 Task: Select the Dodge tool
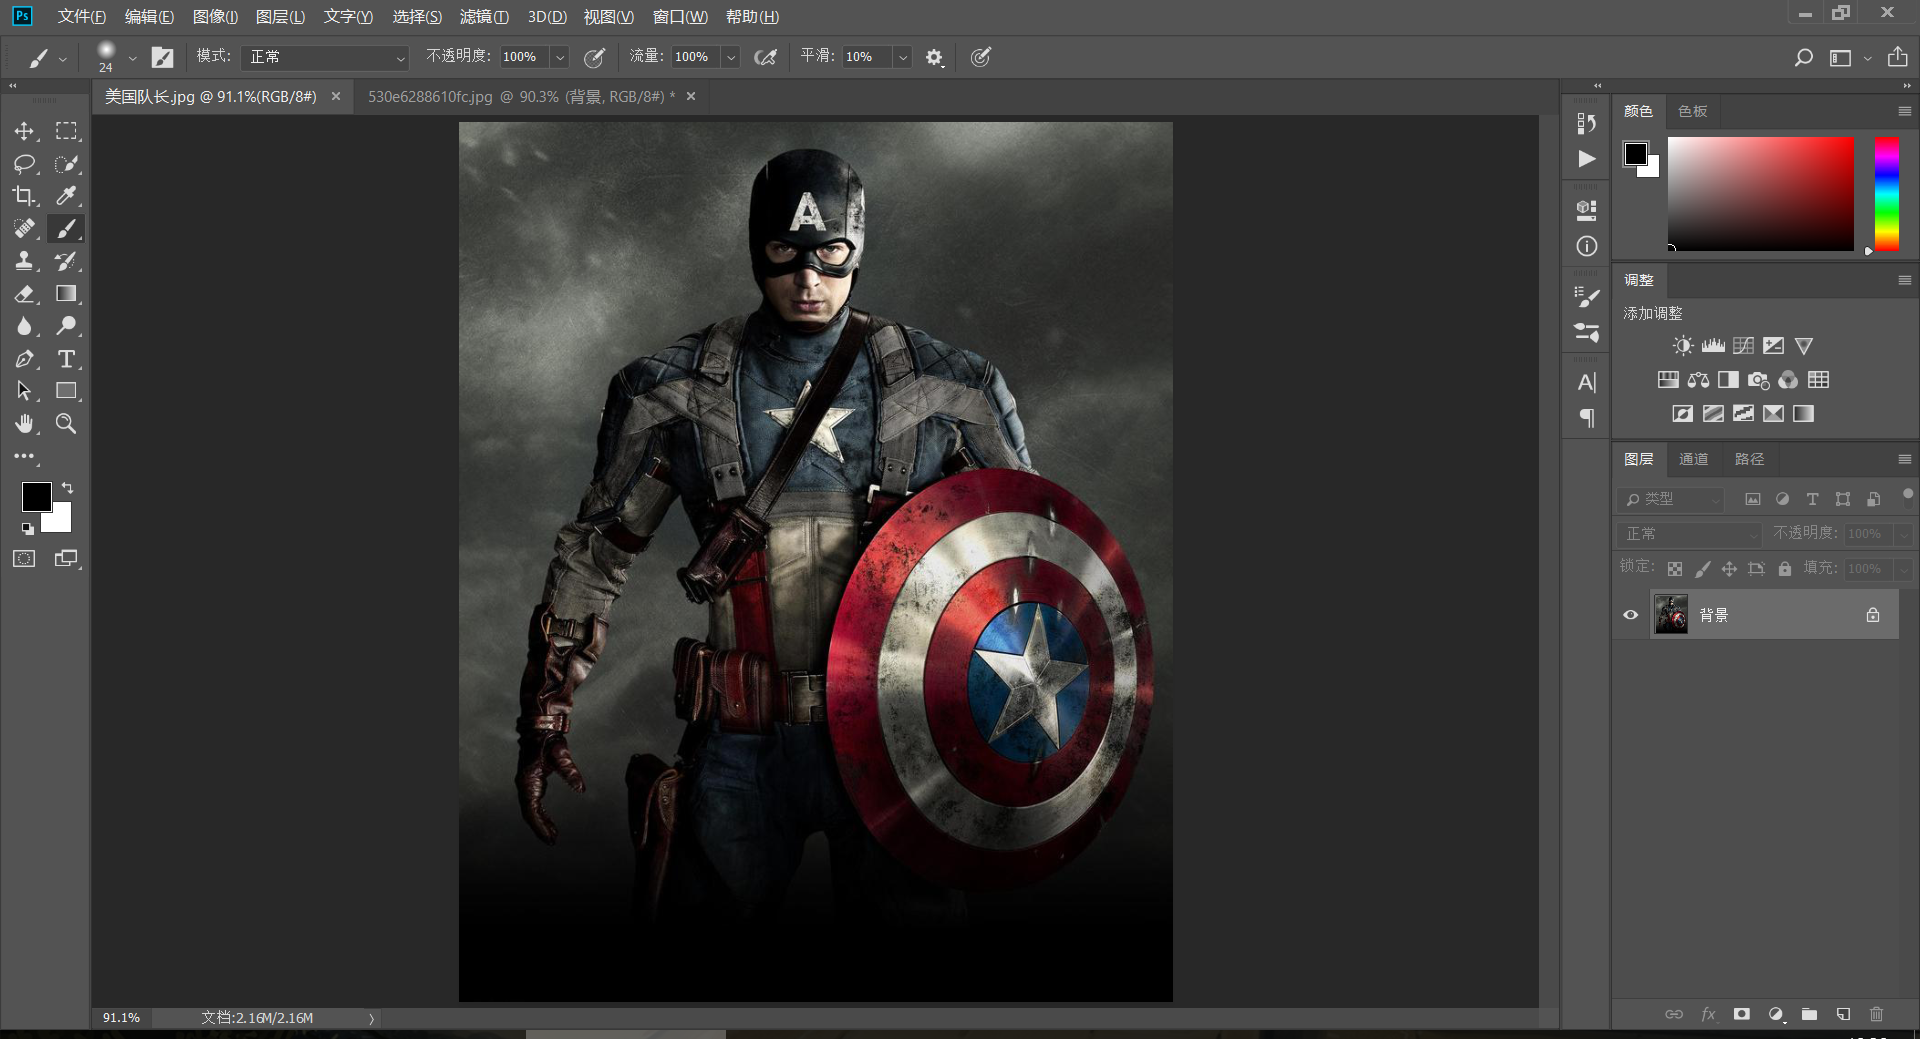click(x=66, y=326)
